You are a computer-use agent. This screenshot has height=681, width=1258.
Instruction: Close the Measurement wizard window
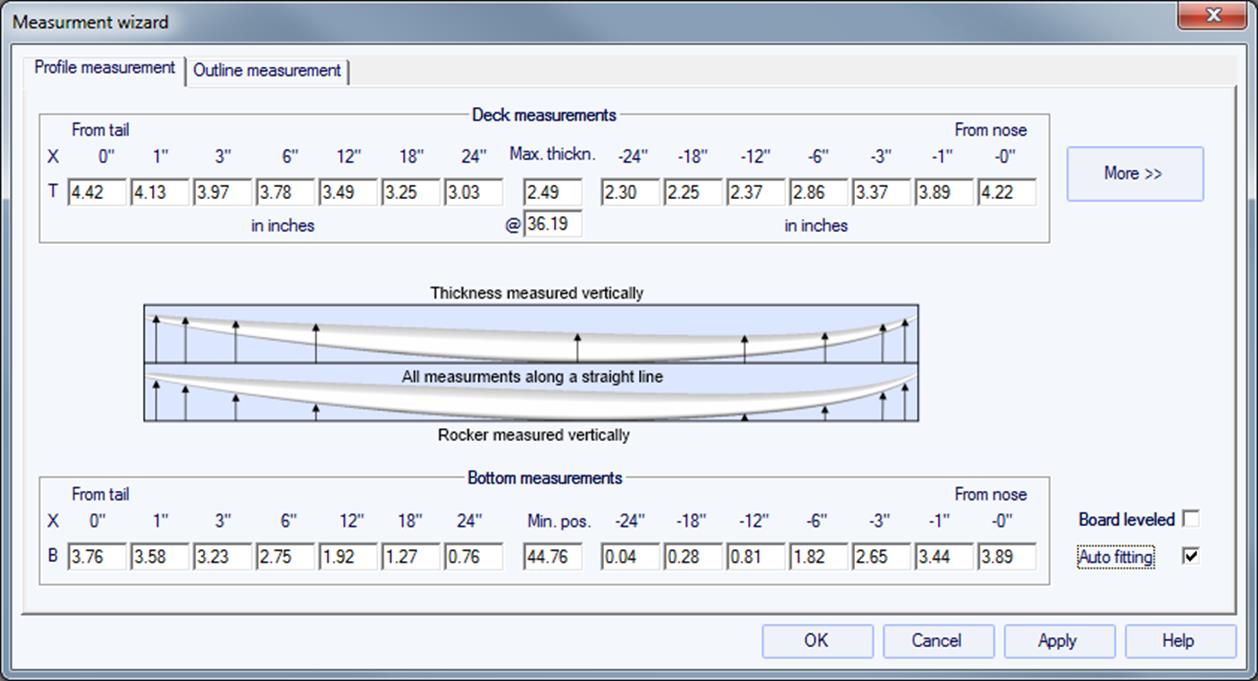pyautogui.click(x=1213, y=17)
